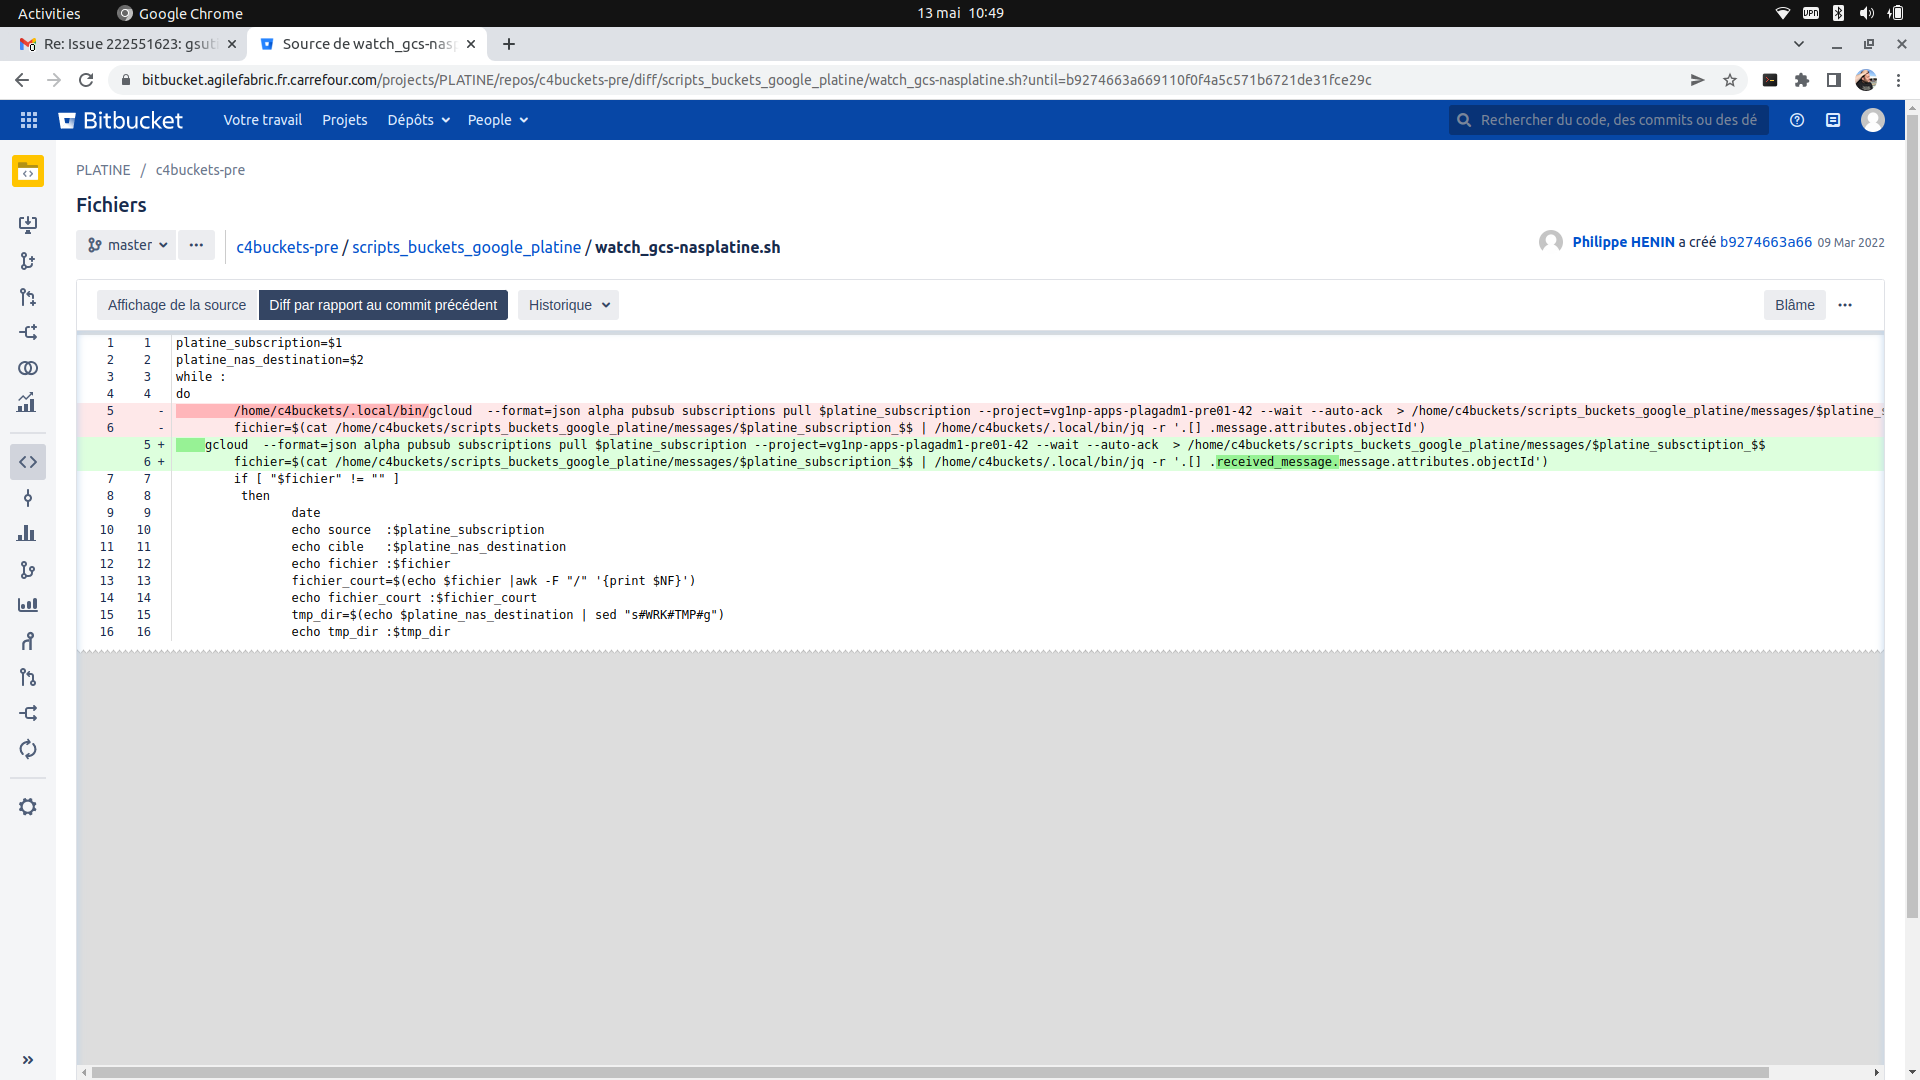The width and height of the screenshot is (1920, 1080).
Task: Click the Blâme button
Action: 1794,305
